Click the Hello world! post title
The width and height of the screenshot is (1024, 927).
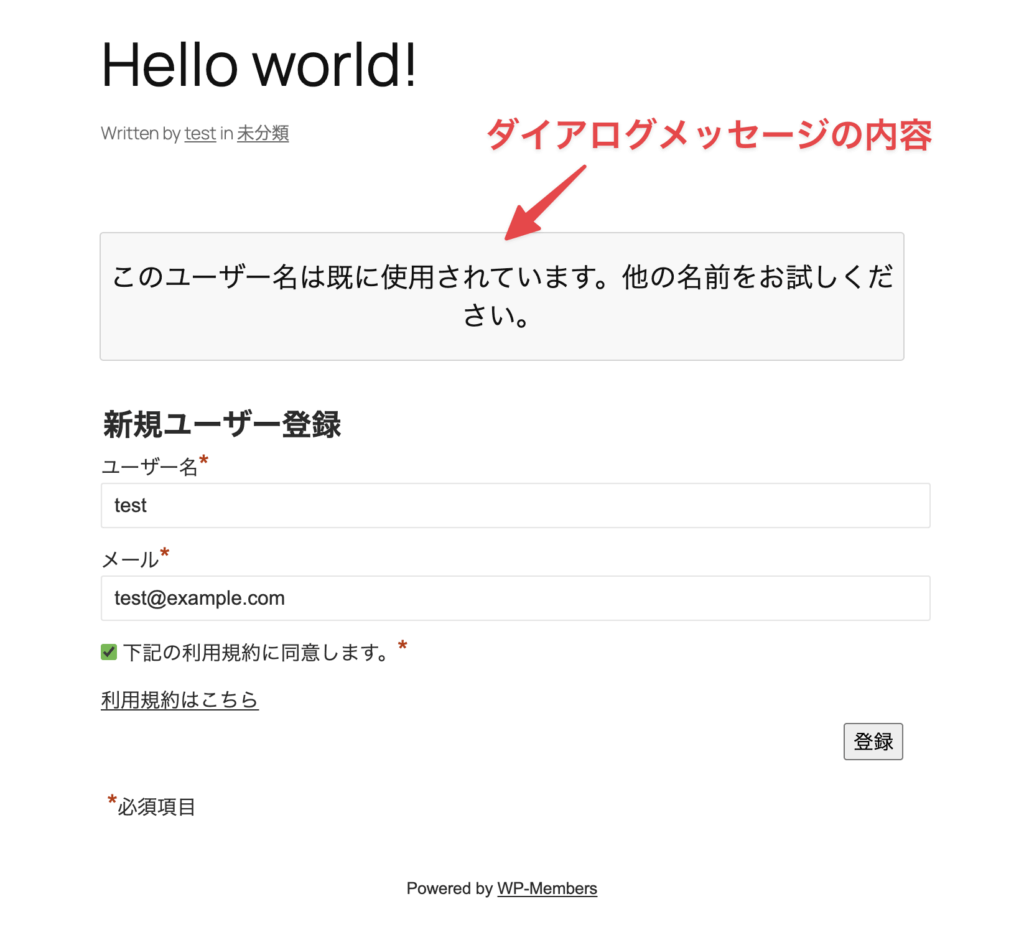pyautogui.click(x=259, y=64)
